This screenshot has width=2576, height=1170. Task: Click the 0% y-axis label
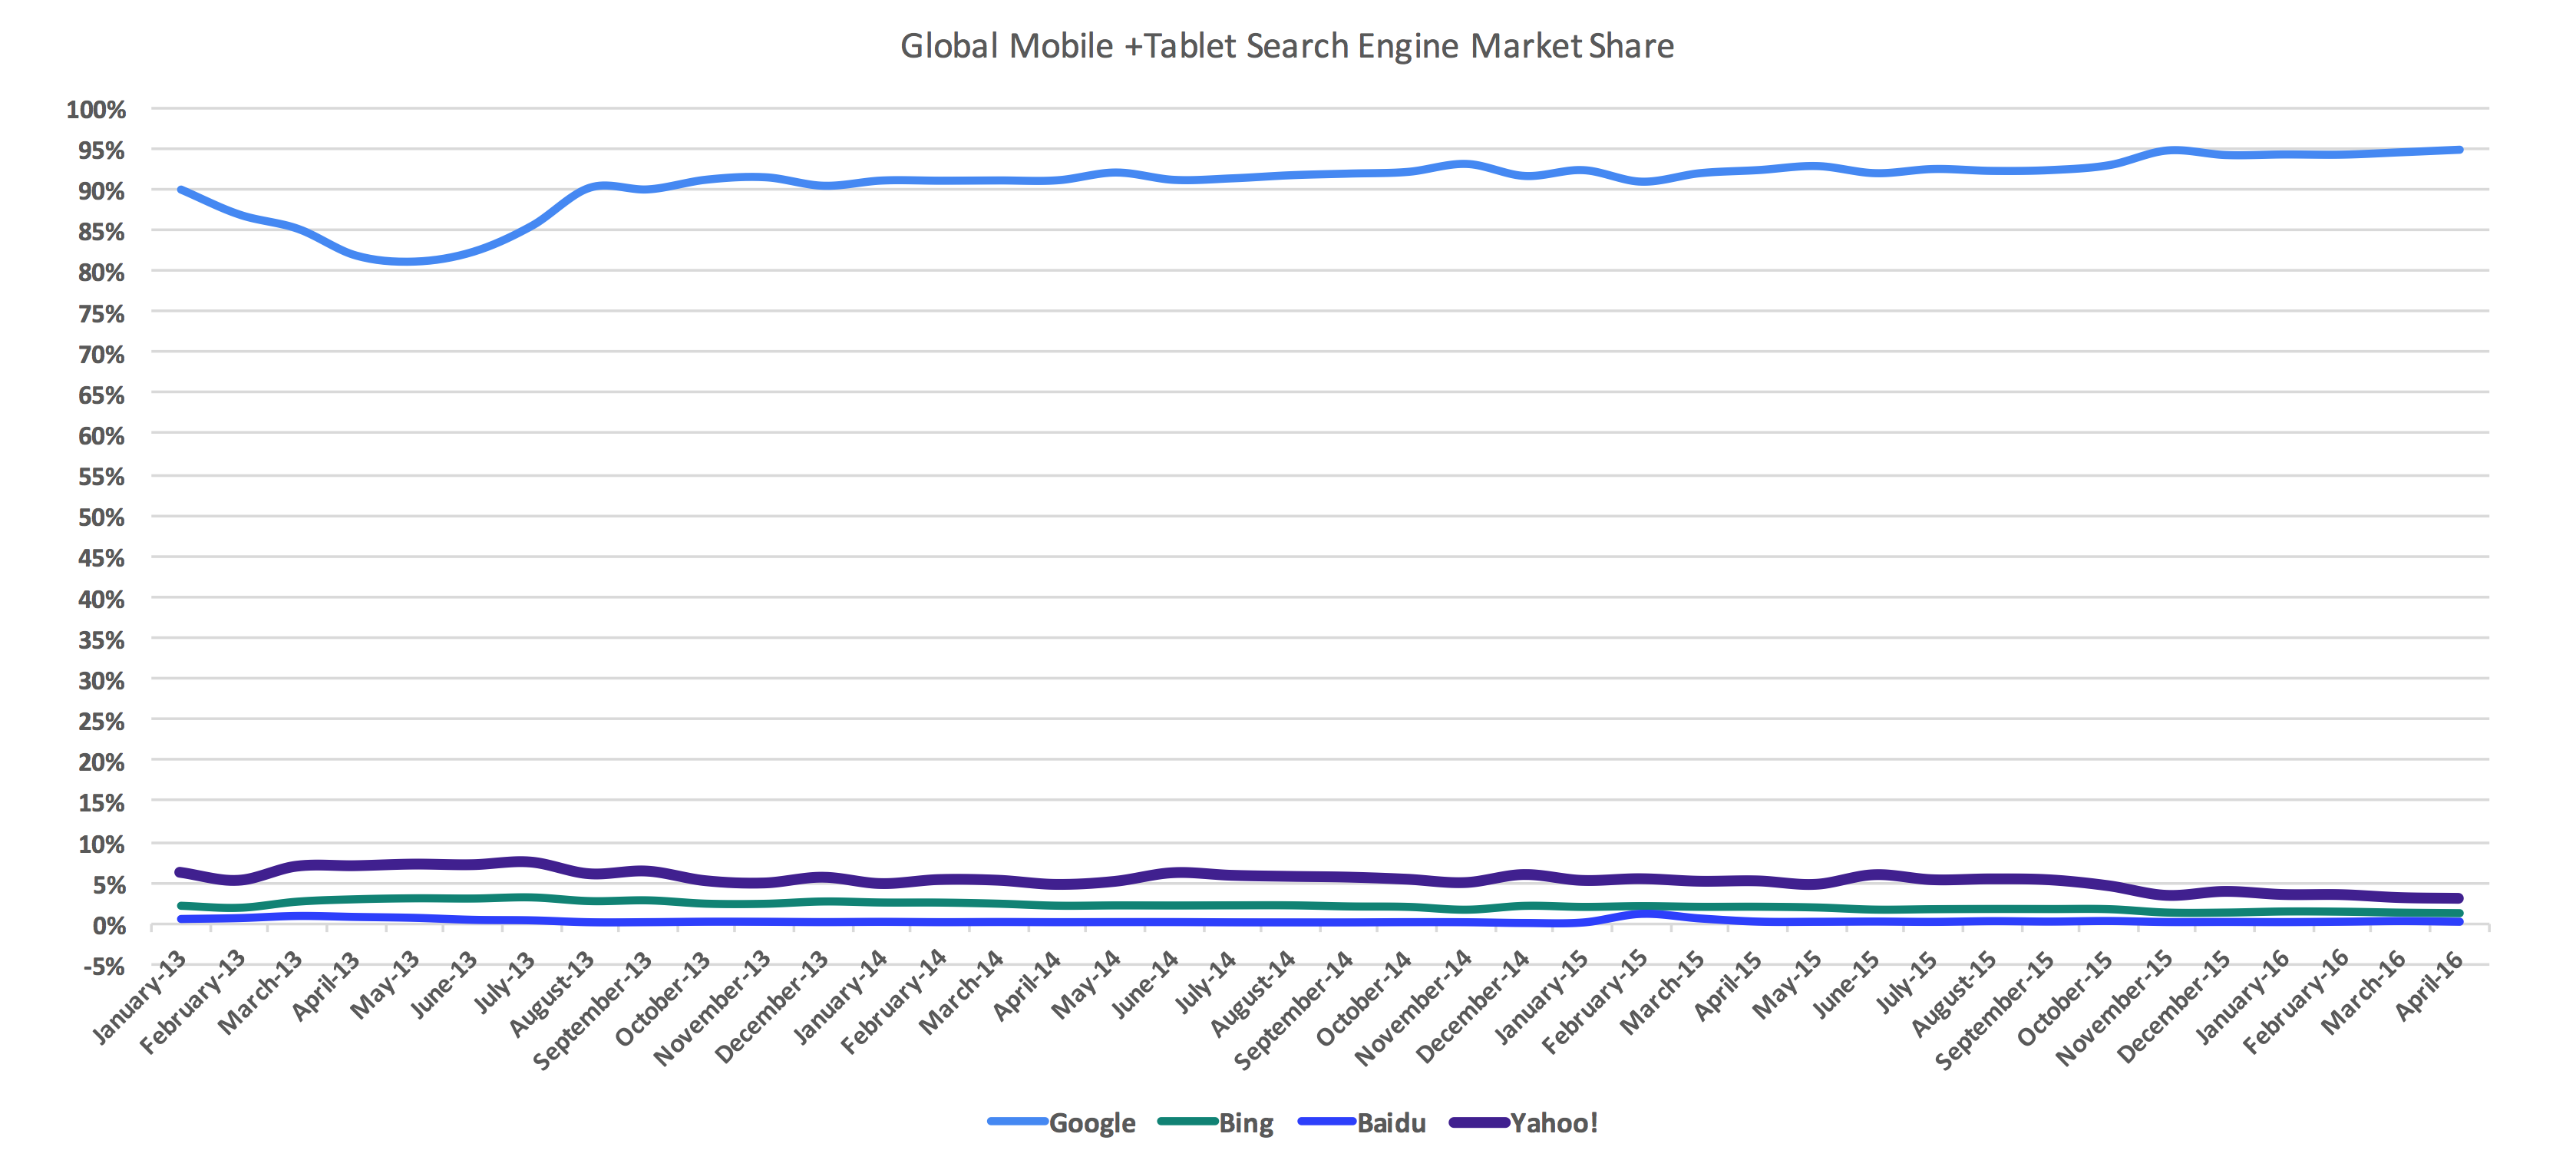tap(109, 926)
